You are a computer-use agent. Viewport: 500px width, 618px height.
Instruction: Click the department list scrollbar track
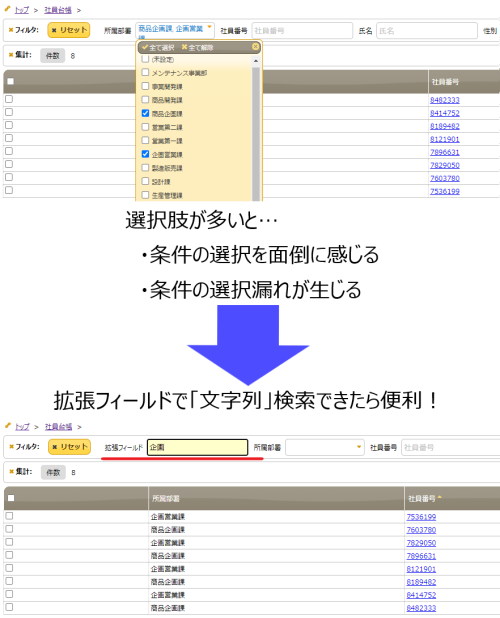pos(256,134)
